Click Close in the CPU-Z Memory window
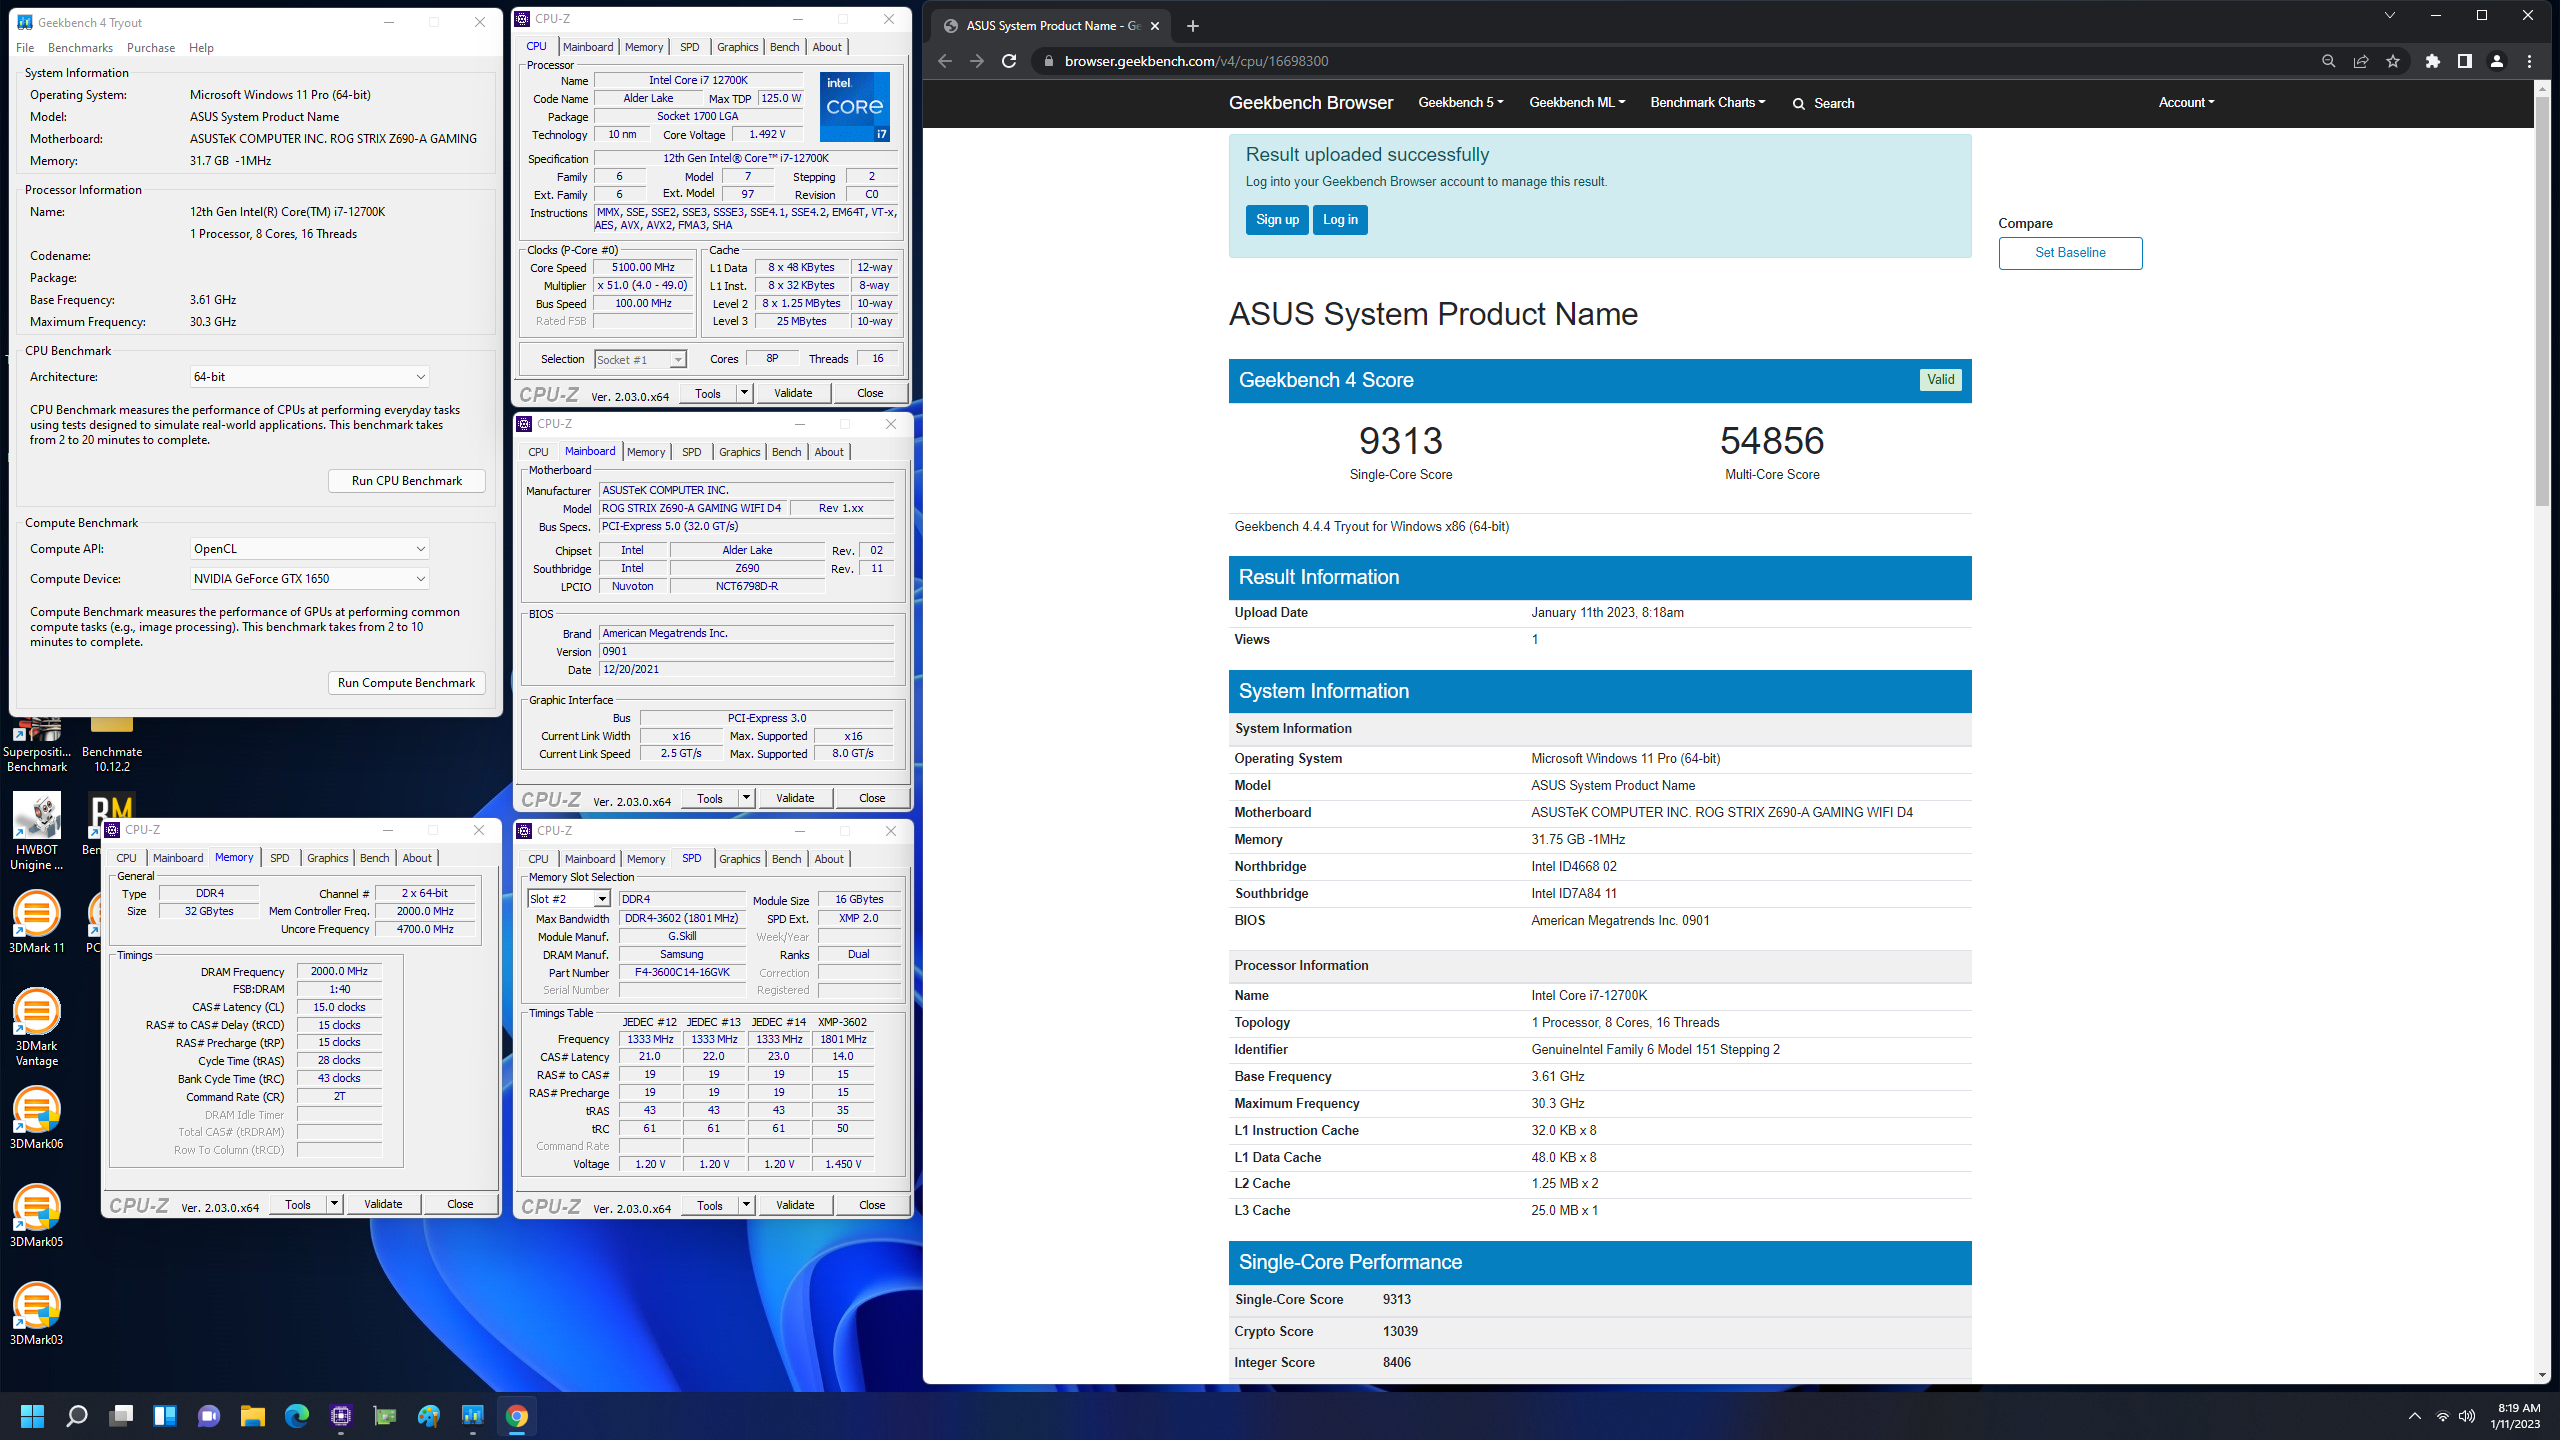 (x=460, y=1204)
